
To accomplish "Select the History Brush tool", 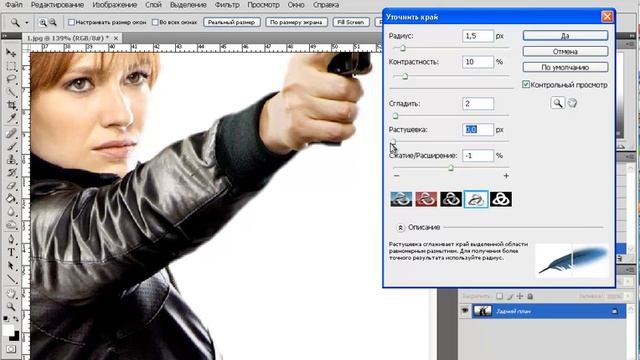I will pos(11,172).
